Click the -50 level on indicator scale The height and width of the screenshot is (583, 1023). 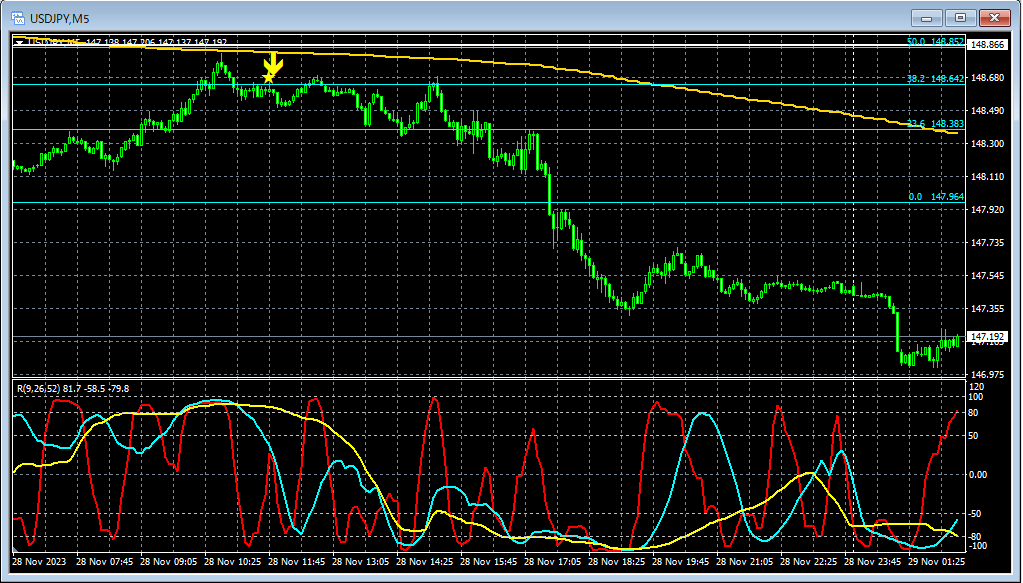click(x=976, y=514)
